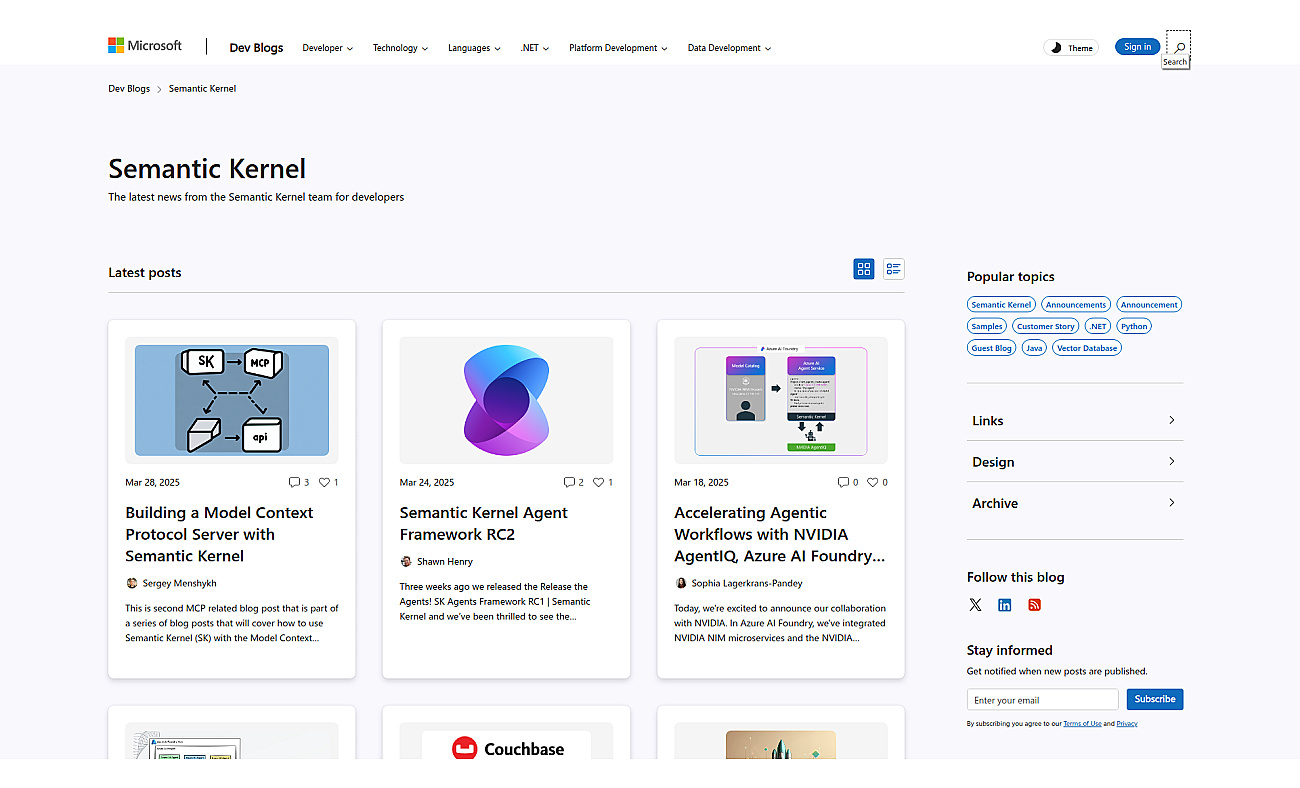Open the SK MCP diagram thumbnail

[232, 400]
